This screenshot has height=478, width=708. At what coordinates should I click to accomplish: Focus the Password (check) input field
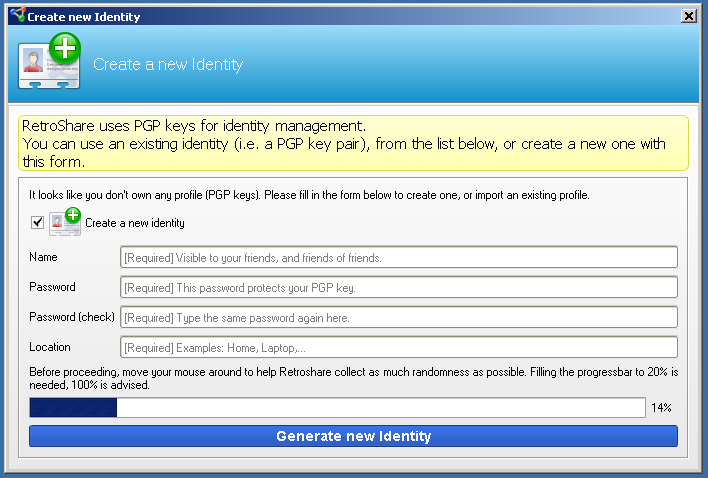pyautogui.click(x=399, y=317)
